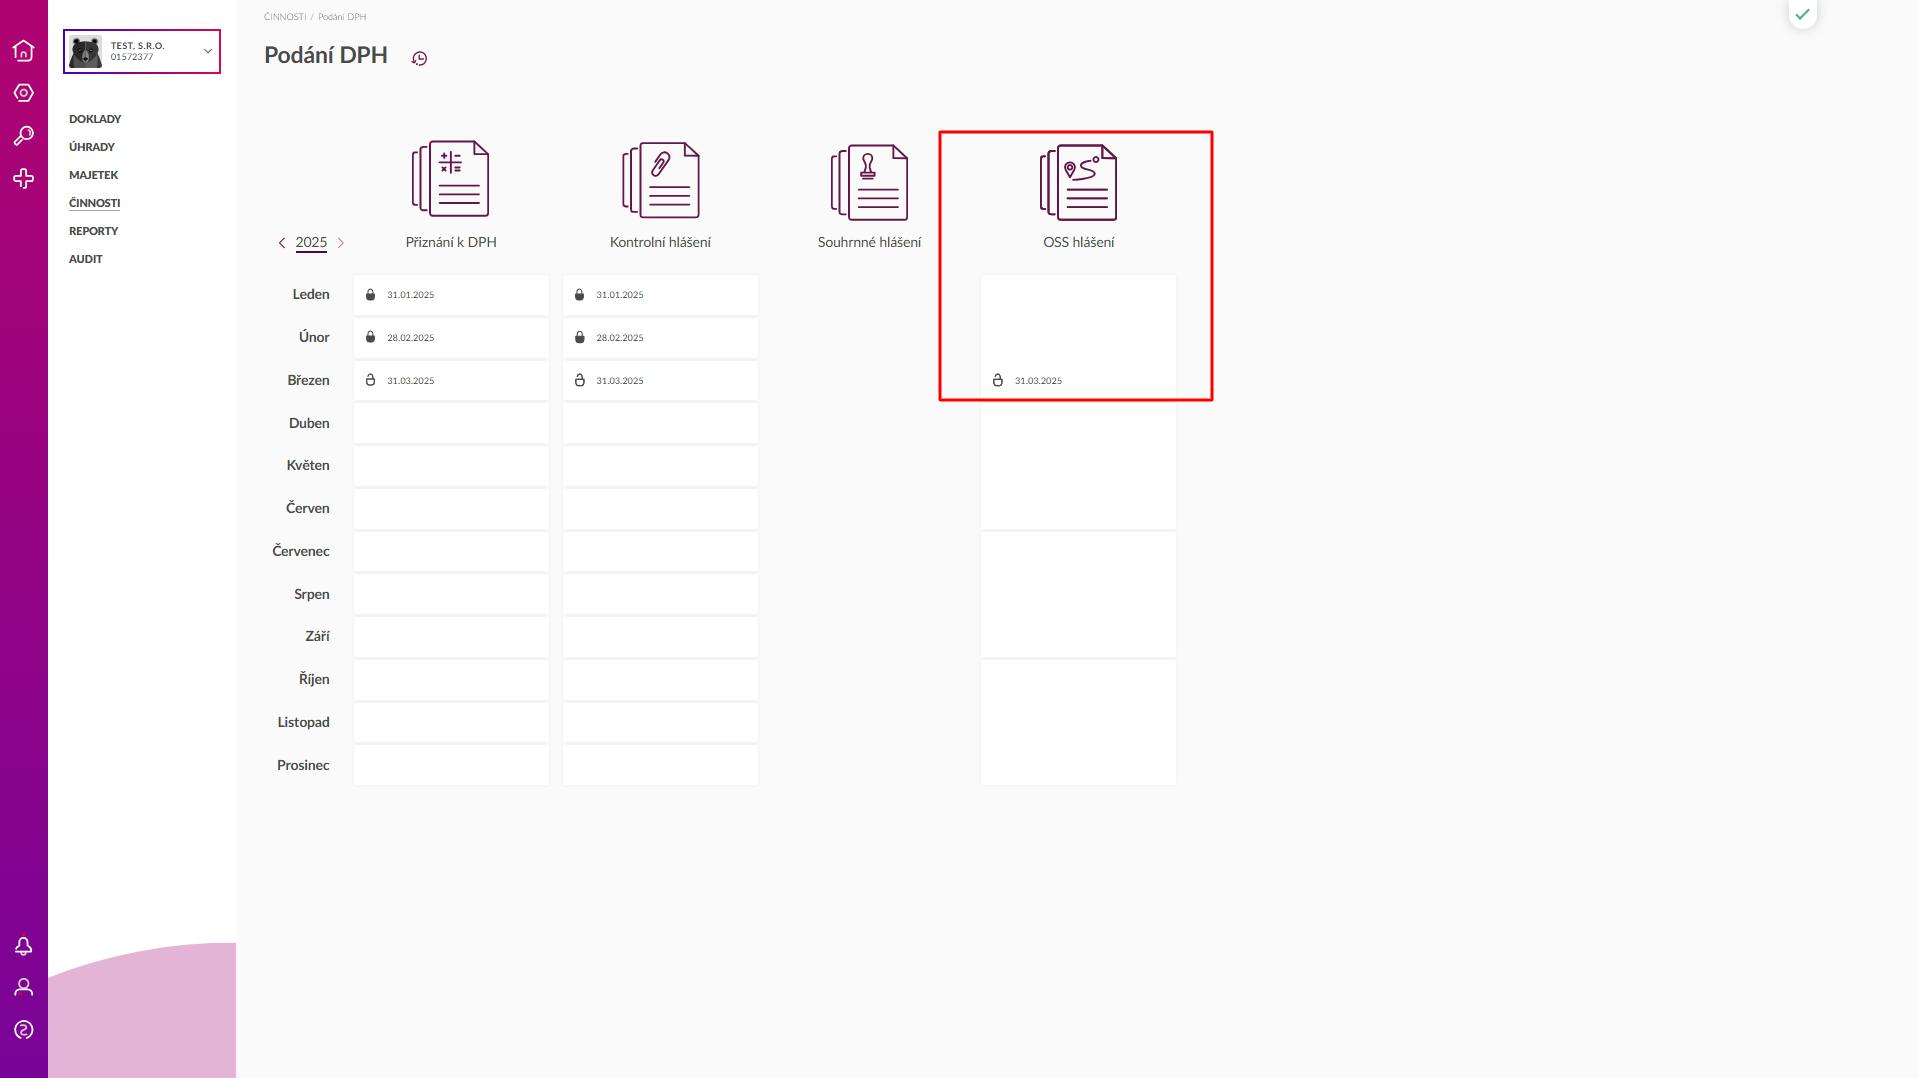Viewport: 1918px width, 1078px height.
Task: Open Leden Kontrolní hlášení dated 31.01.2025
Action: (660, 295)
